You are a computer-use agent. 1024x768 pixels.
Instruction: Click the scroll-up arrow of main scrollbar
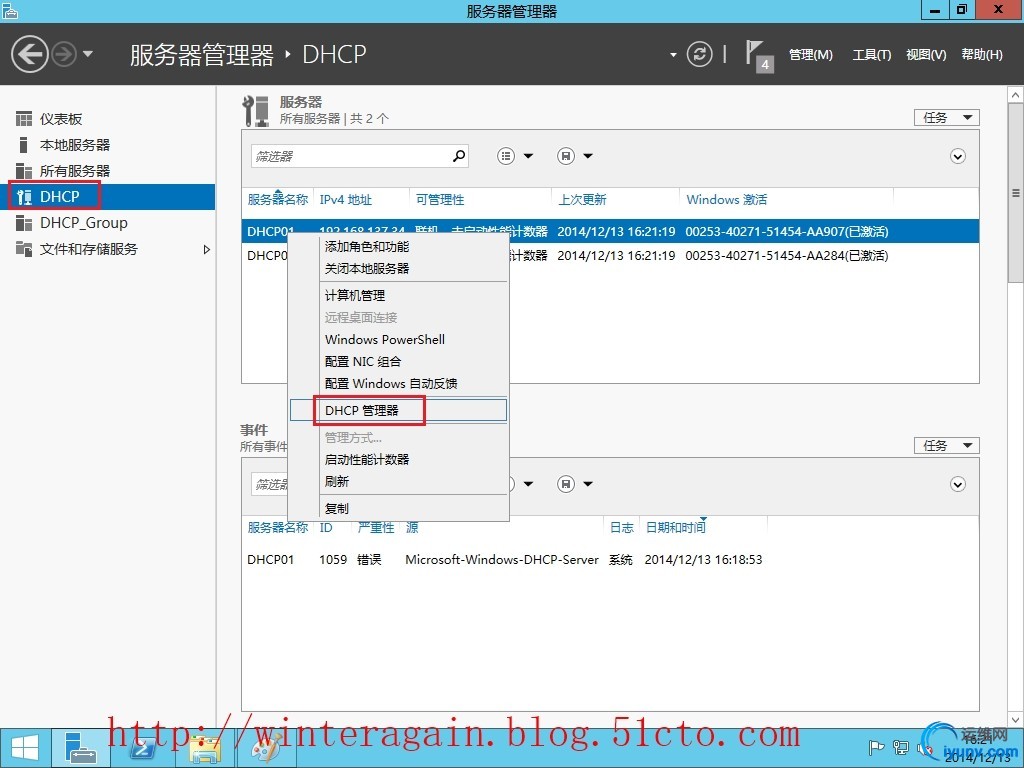coord(1016,95)
